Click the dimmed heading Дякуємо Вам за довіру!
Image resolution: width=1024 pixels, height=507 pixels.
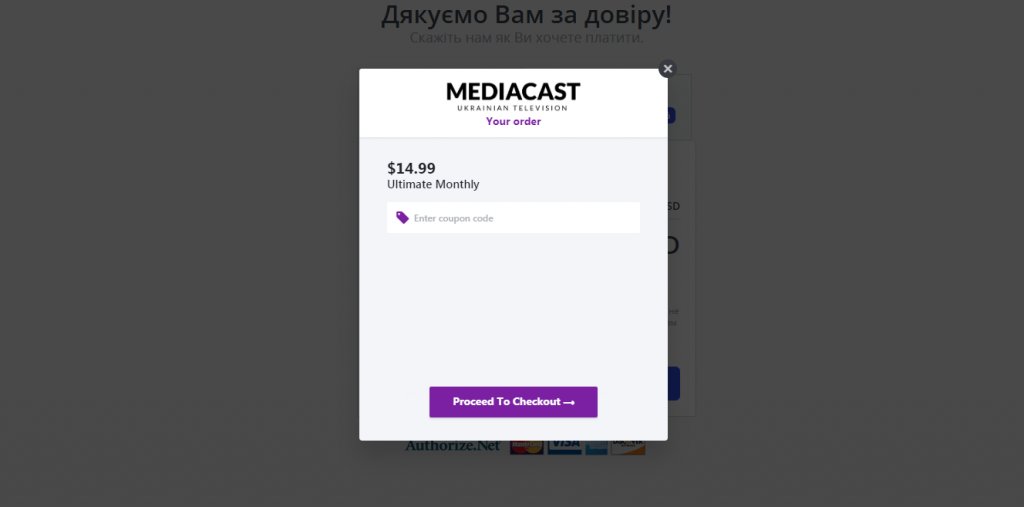526,14
